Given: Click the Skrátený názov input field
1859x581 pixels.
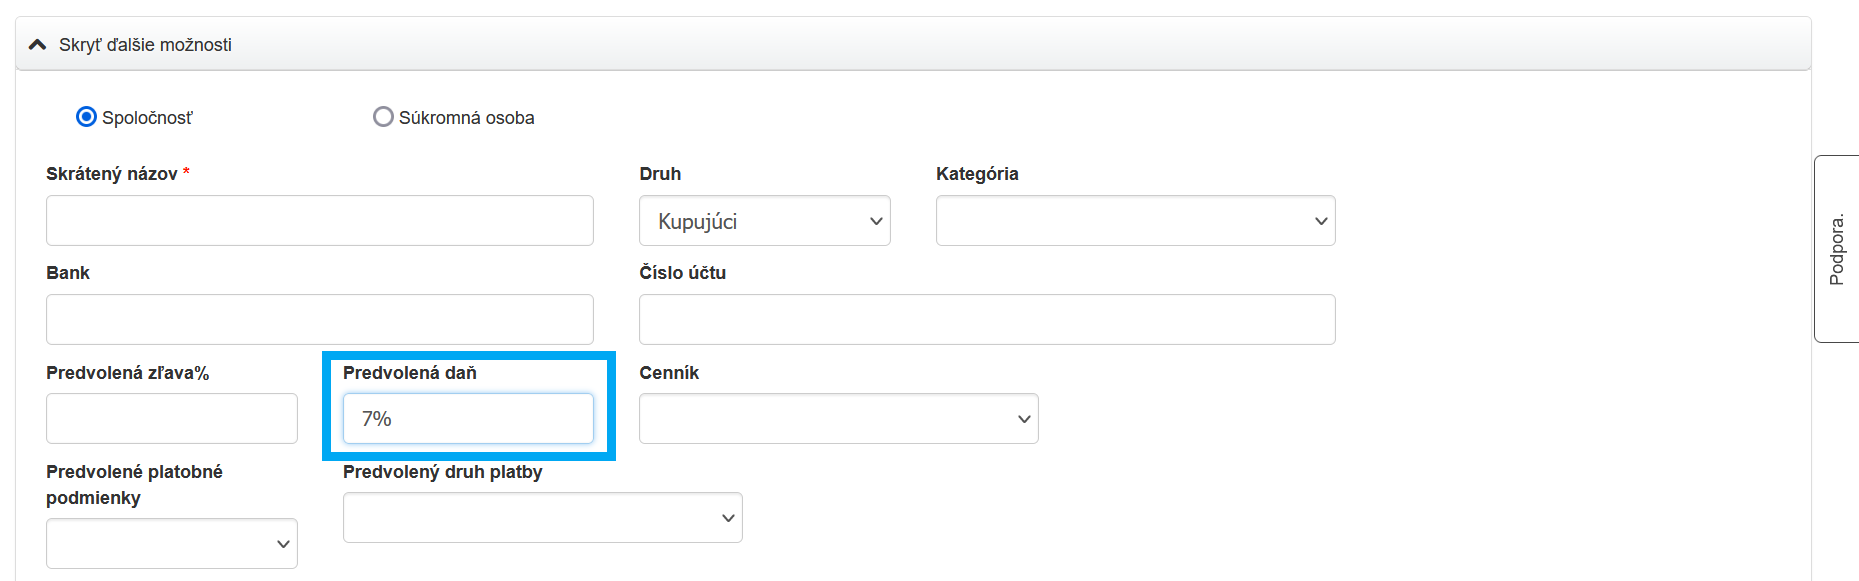Looking at the screenshot, I should point(319,221).
